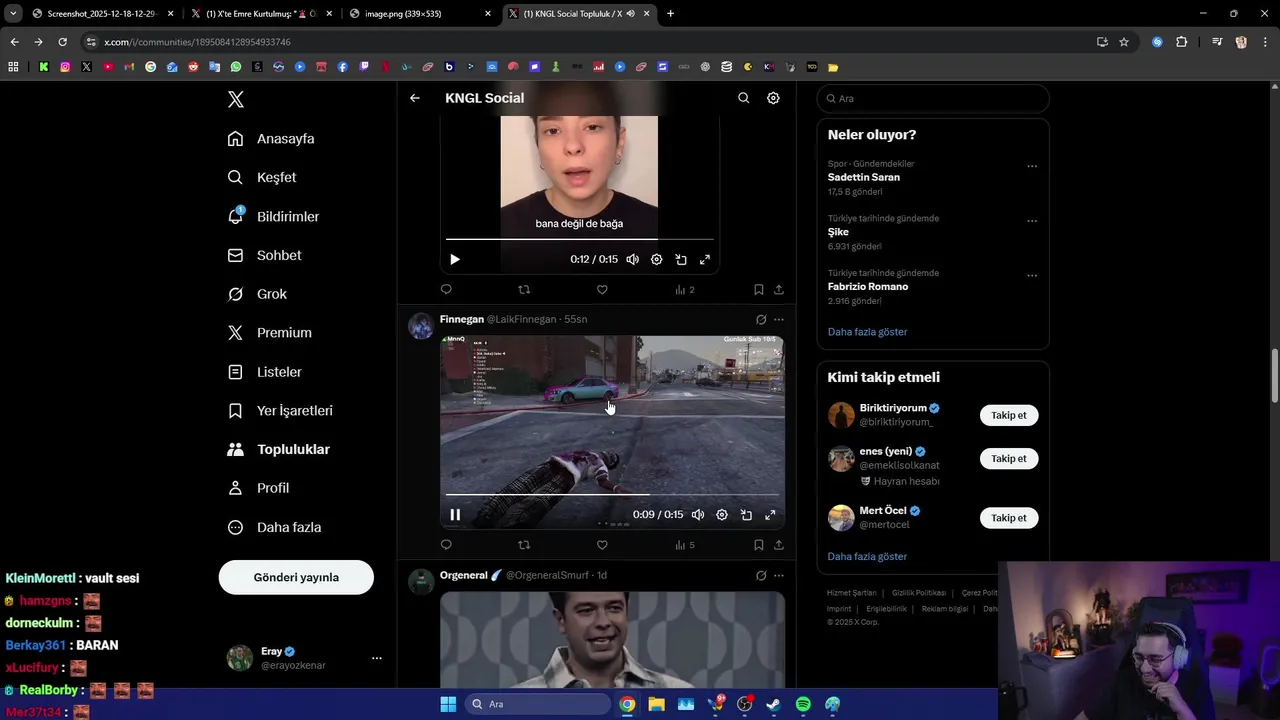The image size is (1280, 720).
Task: Open Keşfet in sidebar
Action: coord(262,177)
